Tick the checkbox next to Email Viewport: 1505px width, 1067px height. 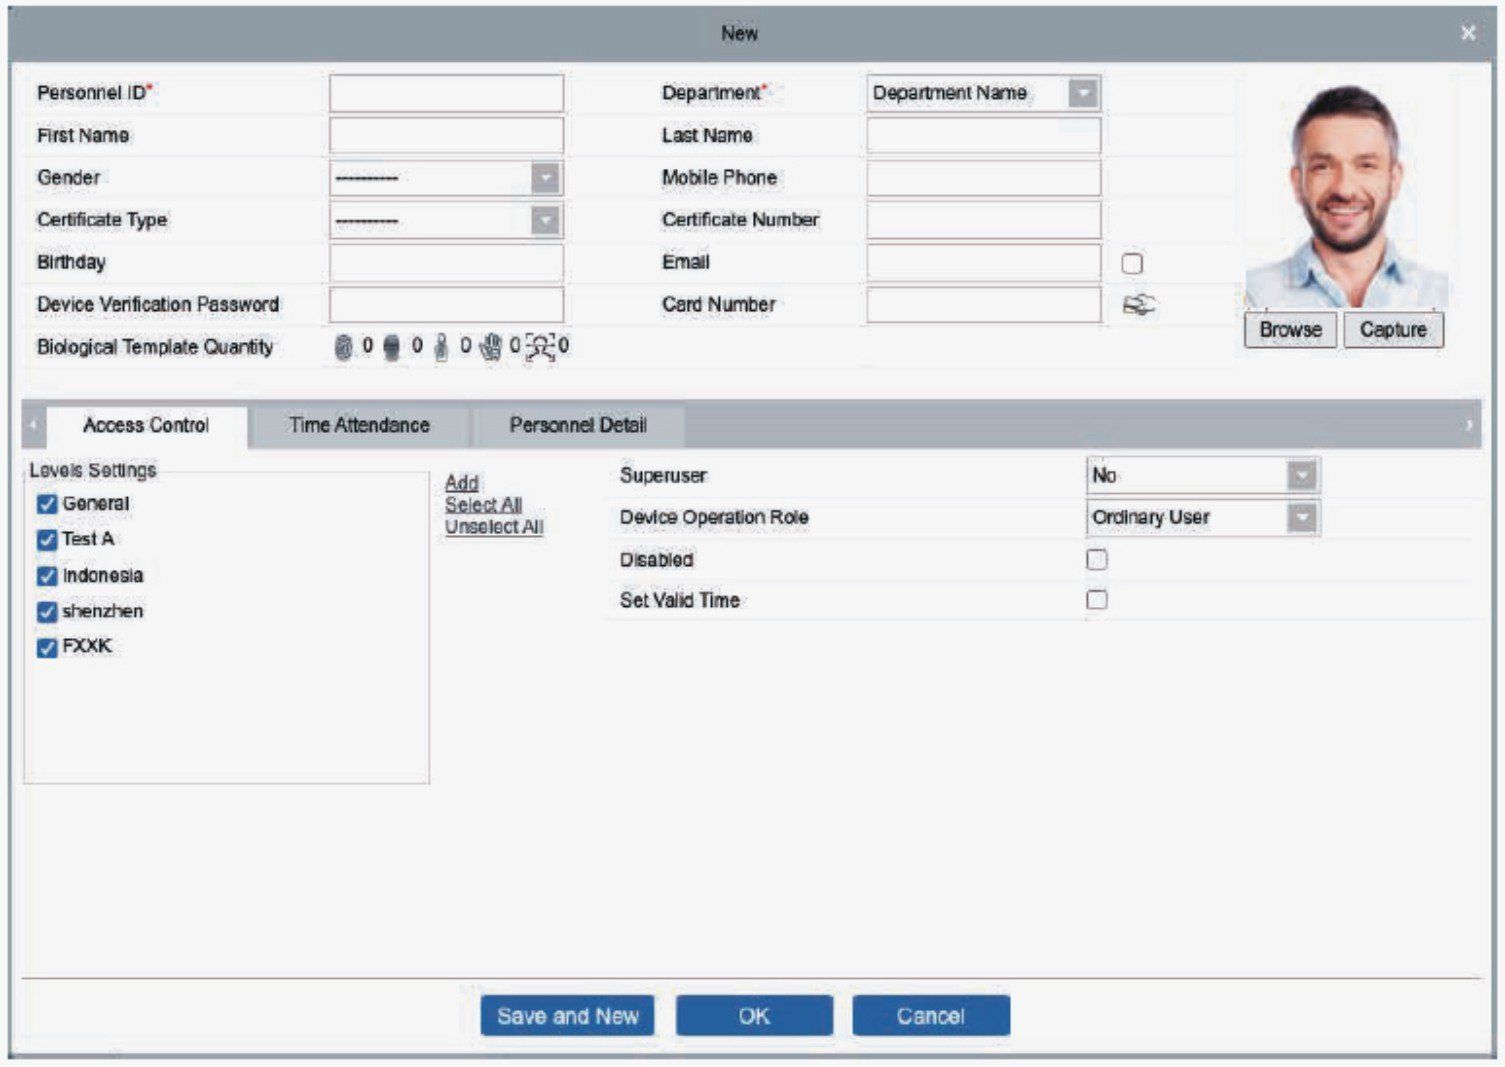tap(1132, 264)
